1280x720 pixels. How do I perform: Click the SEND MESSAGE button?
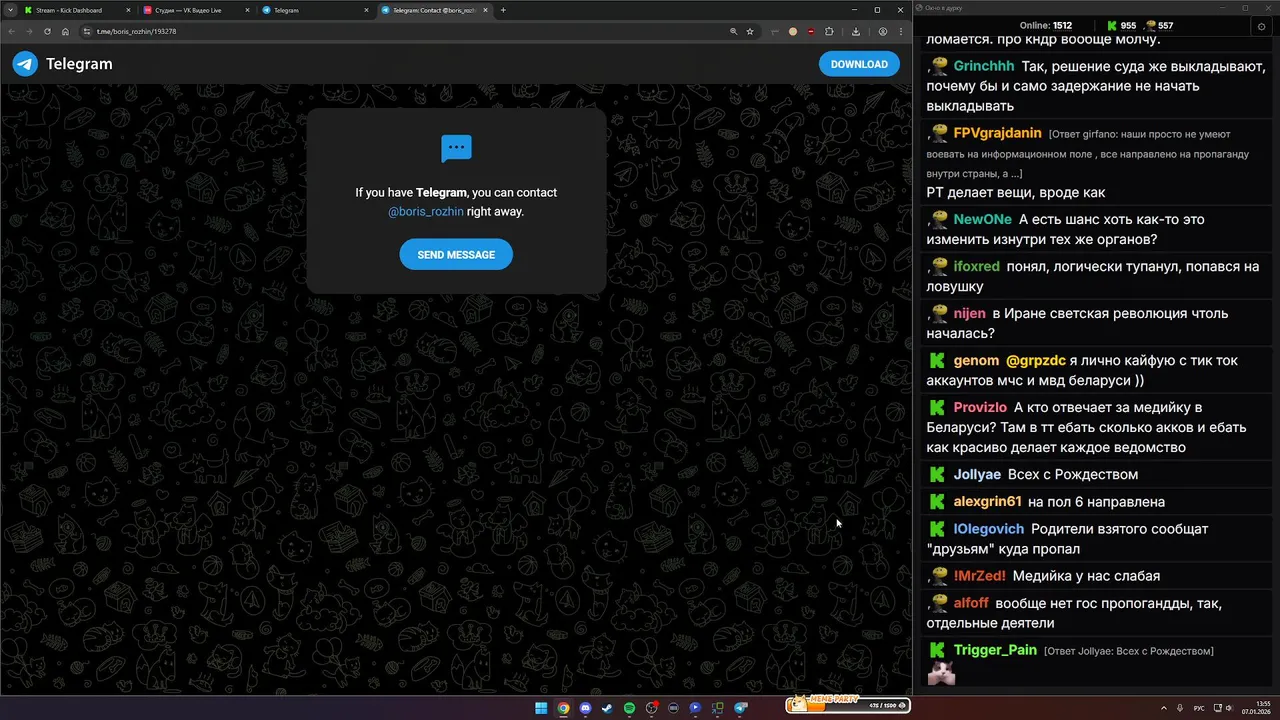[456, 255]
